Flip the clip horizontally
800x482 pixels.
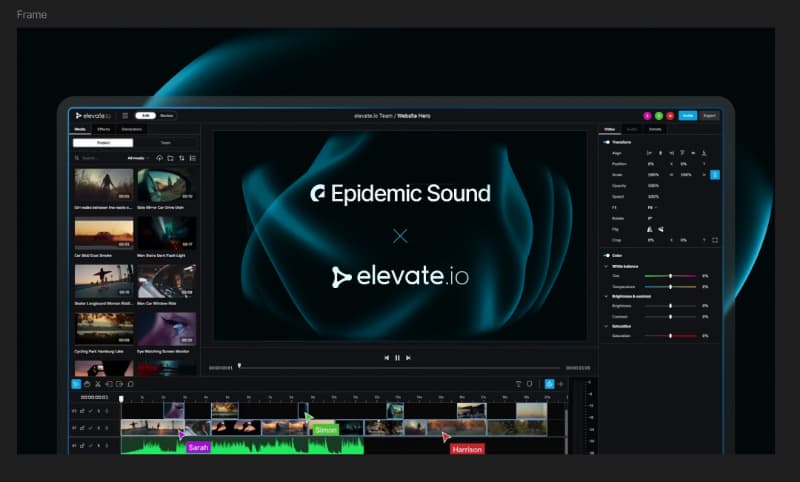tap(649, 230)
